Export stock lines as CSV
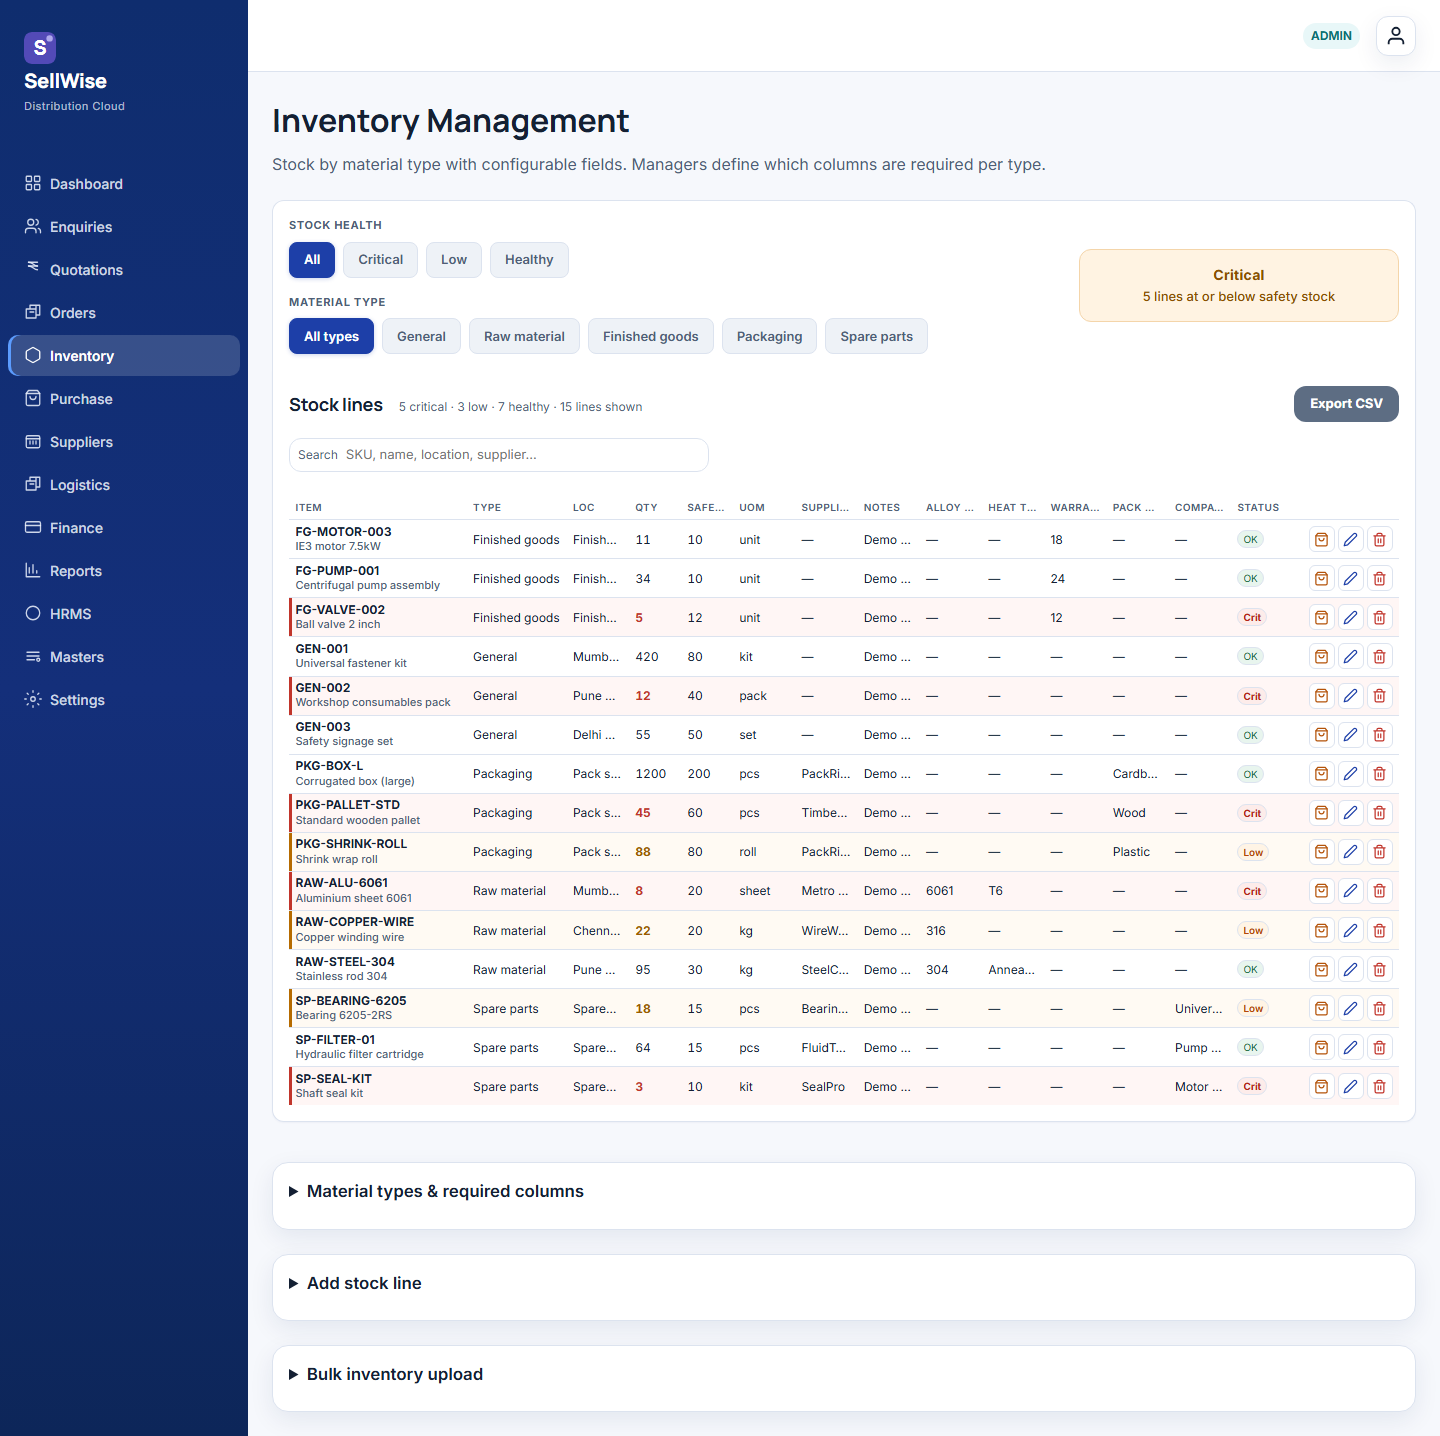1440x1436 pixels. (1346, 404)
